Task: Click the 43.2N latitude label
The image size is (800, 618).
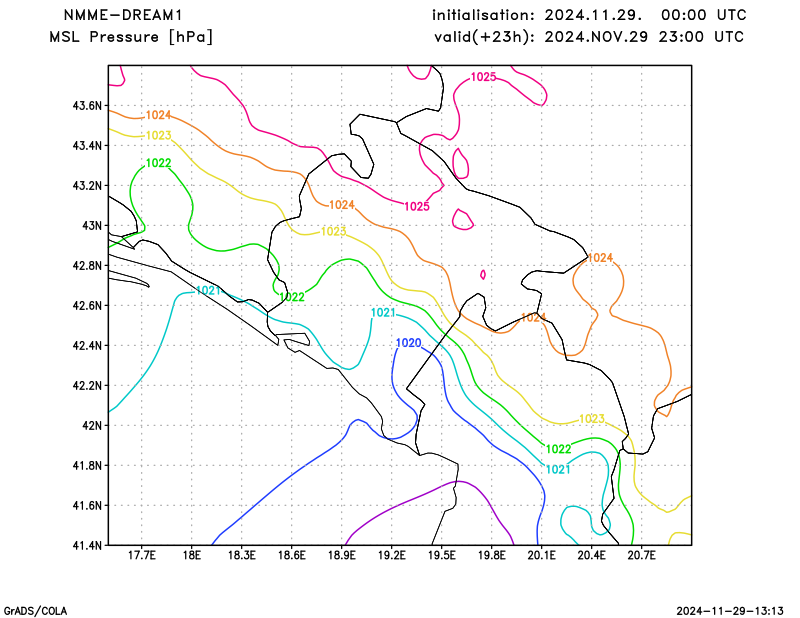Action: point(87,185)
